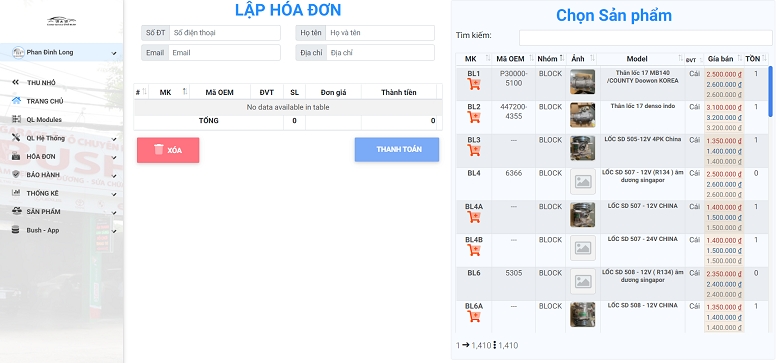Image resolution: width=780 pixels, height=363 pixels.
Task: Expand the SẢN PHẨM submenu chevron
Action: 114,213
